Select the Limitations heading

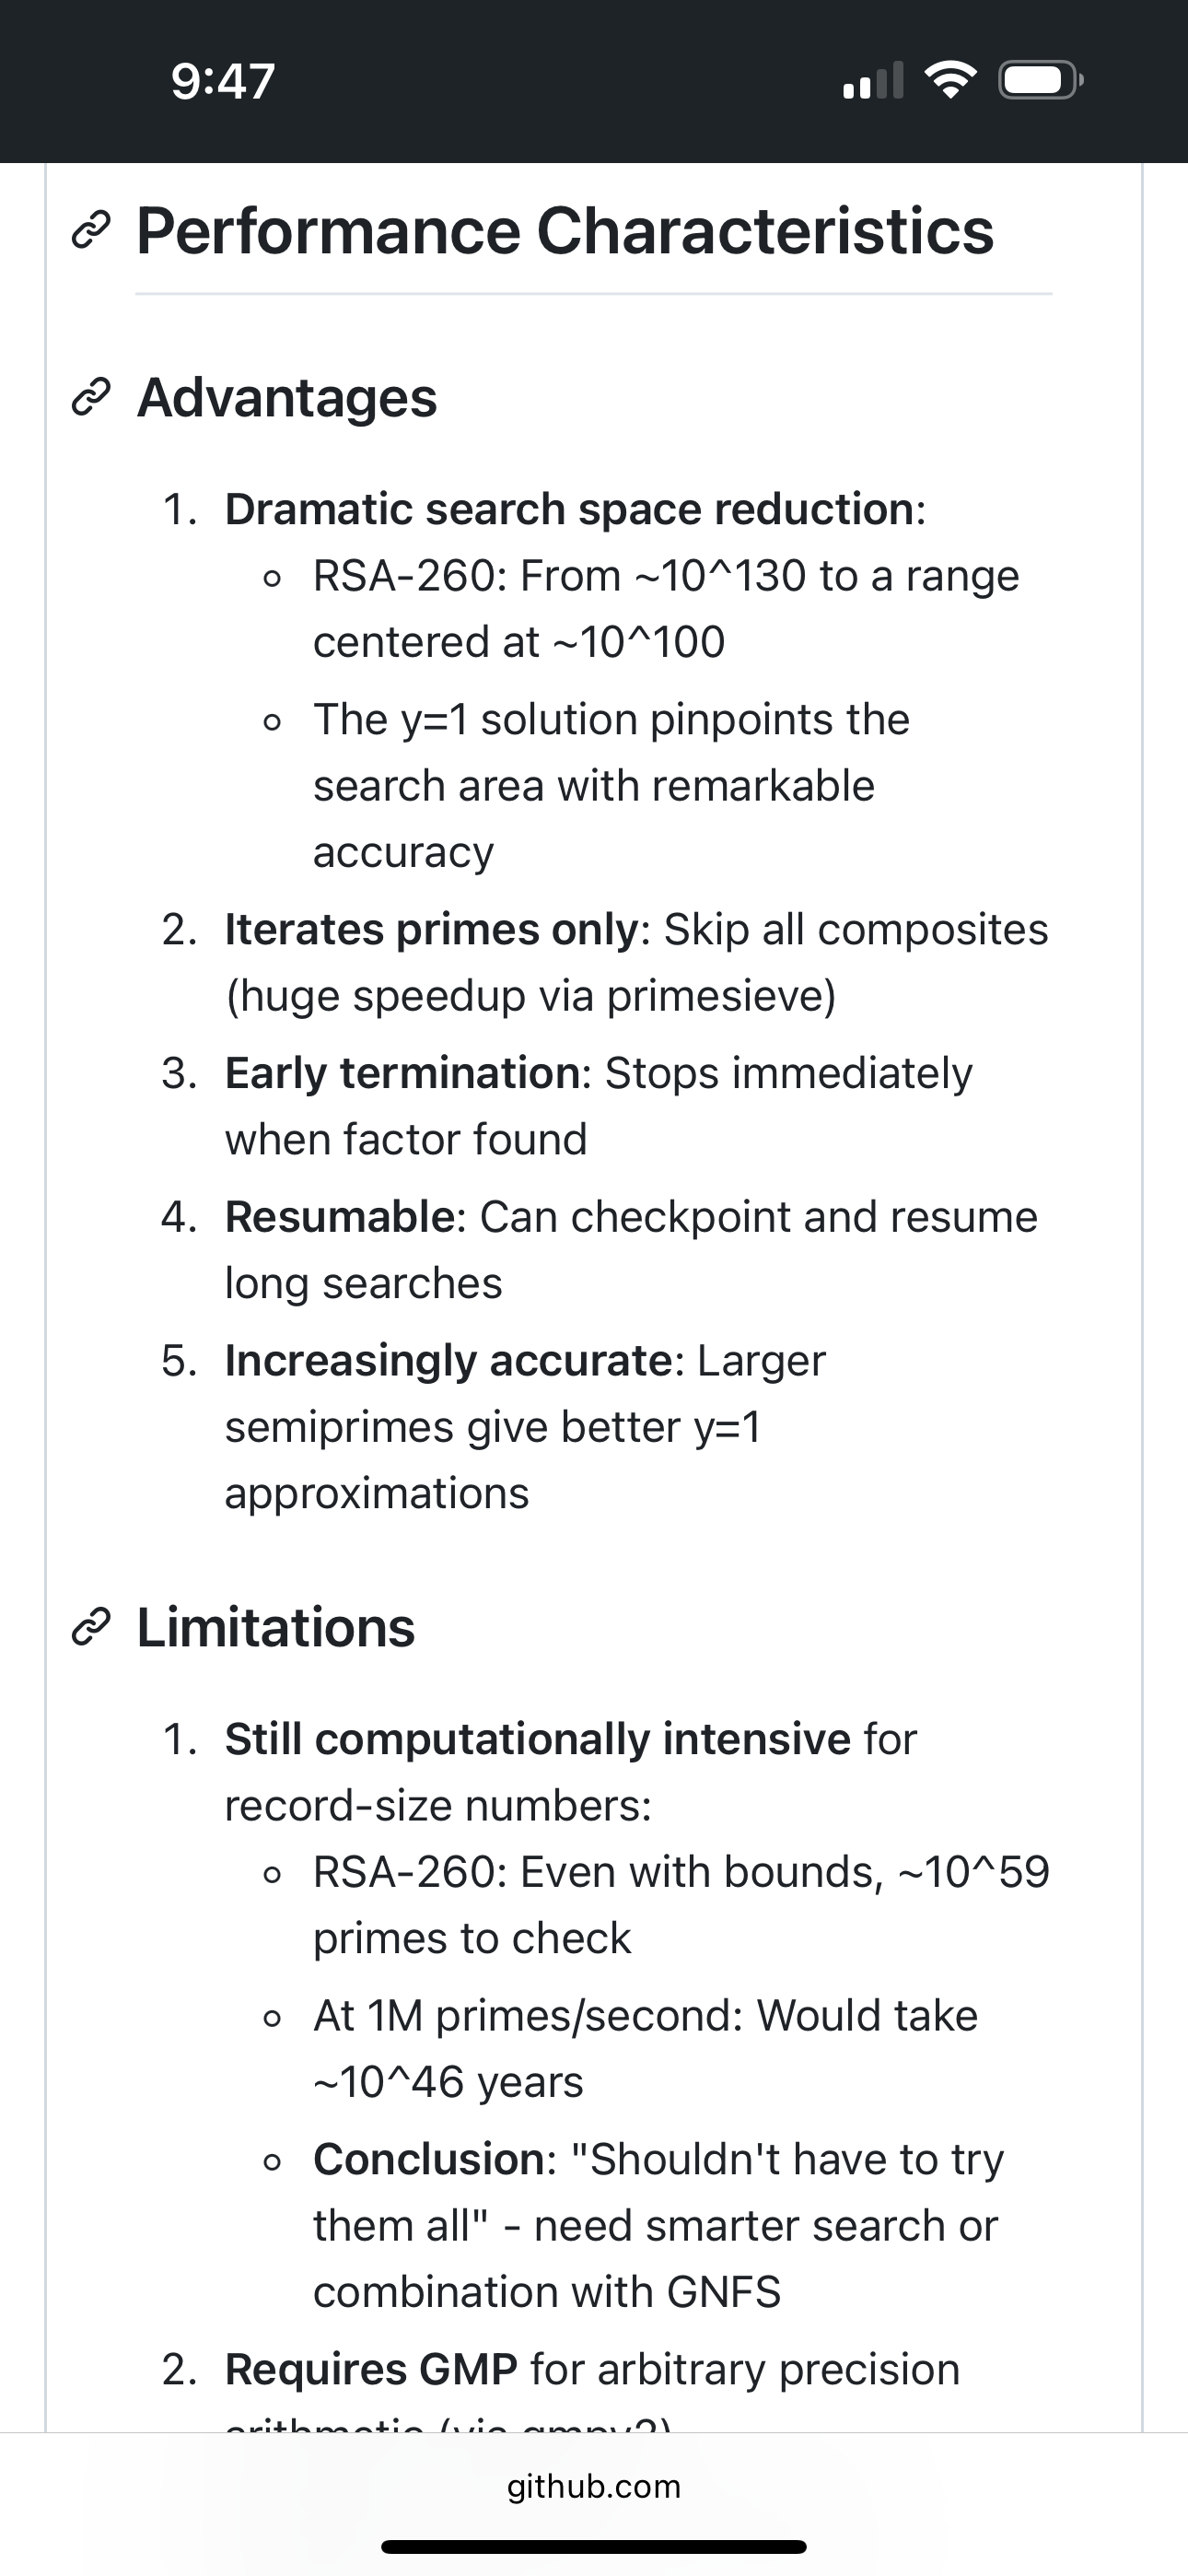point(276,1628)
